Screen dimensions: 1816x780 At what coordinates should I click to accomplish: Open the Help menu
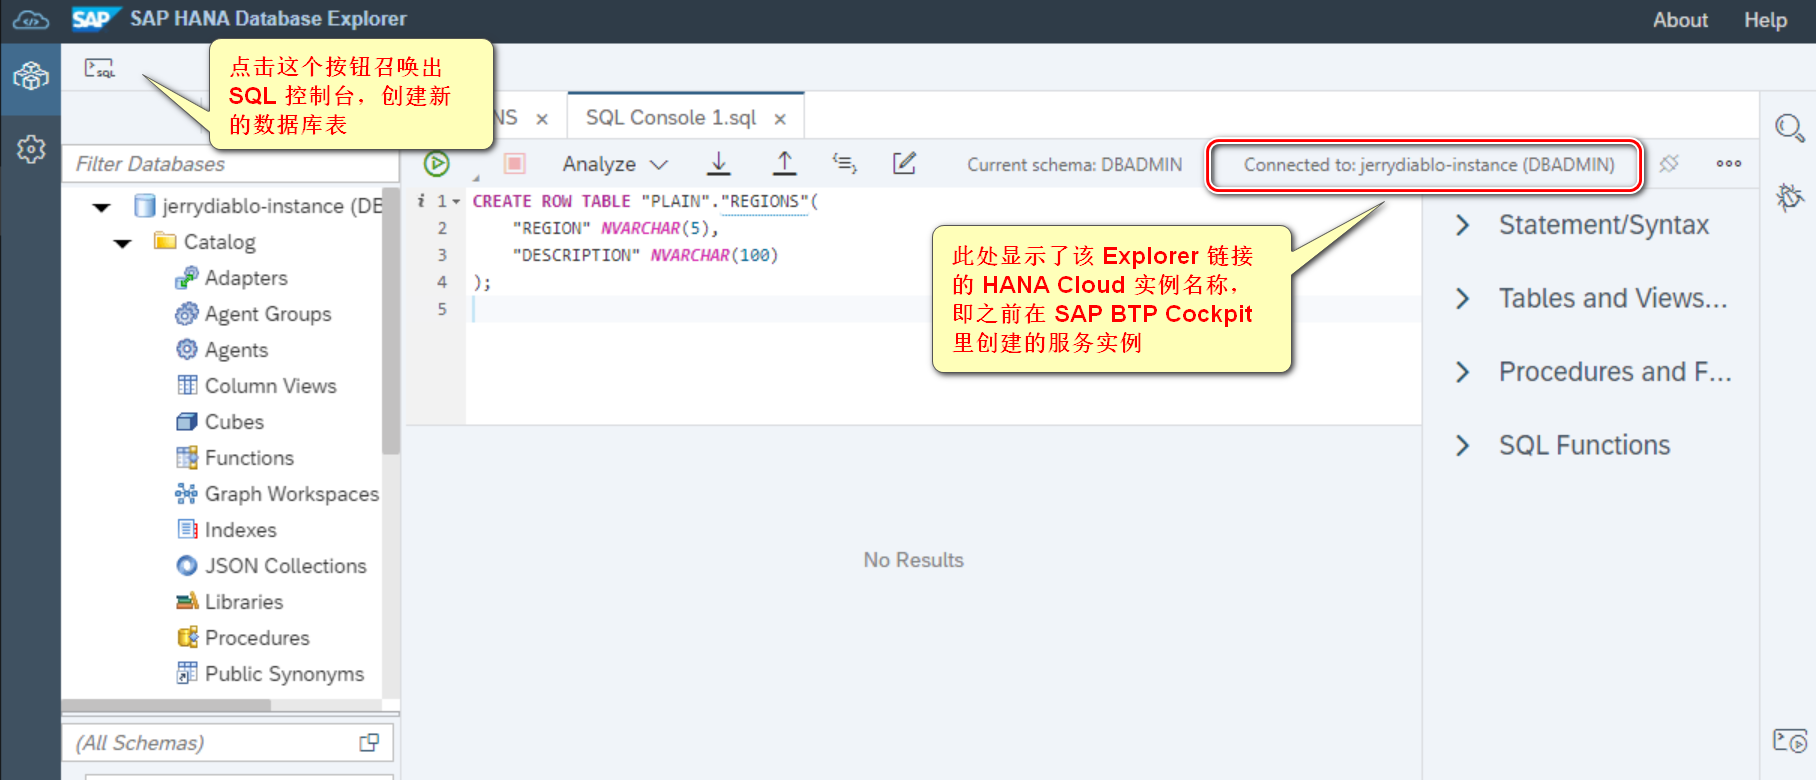pyautogui.click(x=1765, y=20)
